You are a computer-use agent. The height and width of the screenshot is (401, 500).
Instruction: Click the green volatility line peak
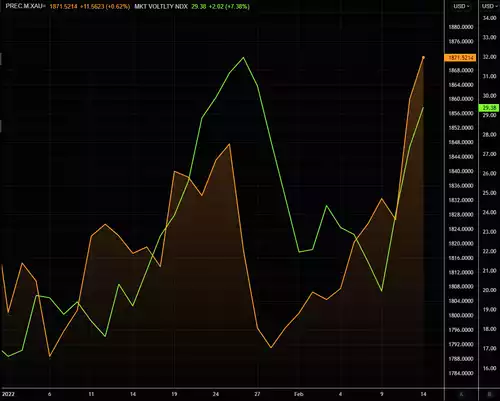243,57
